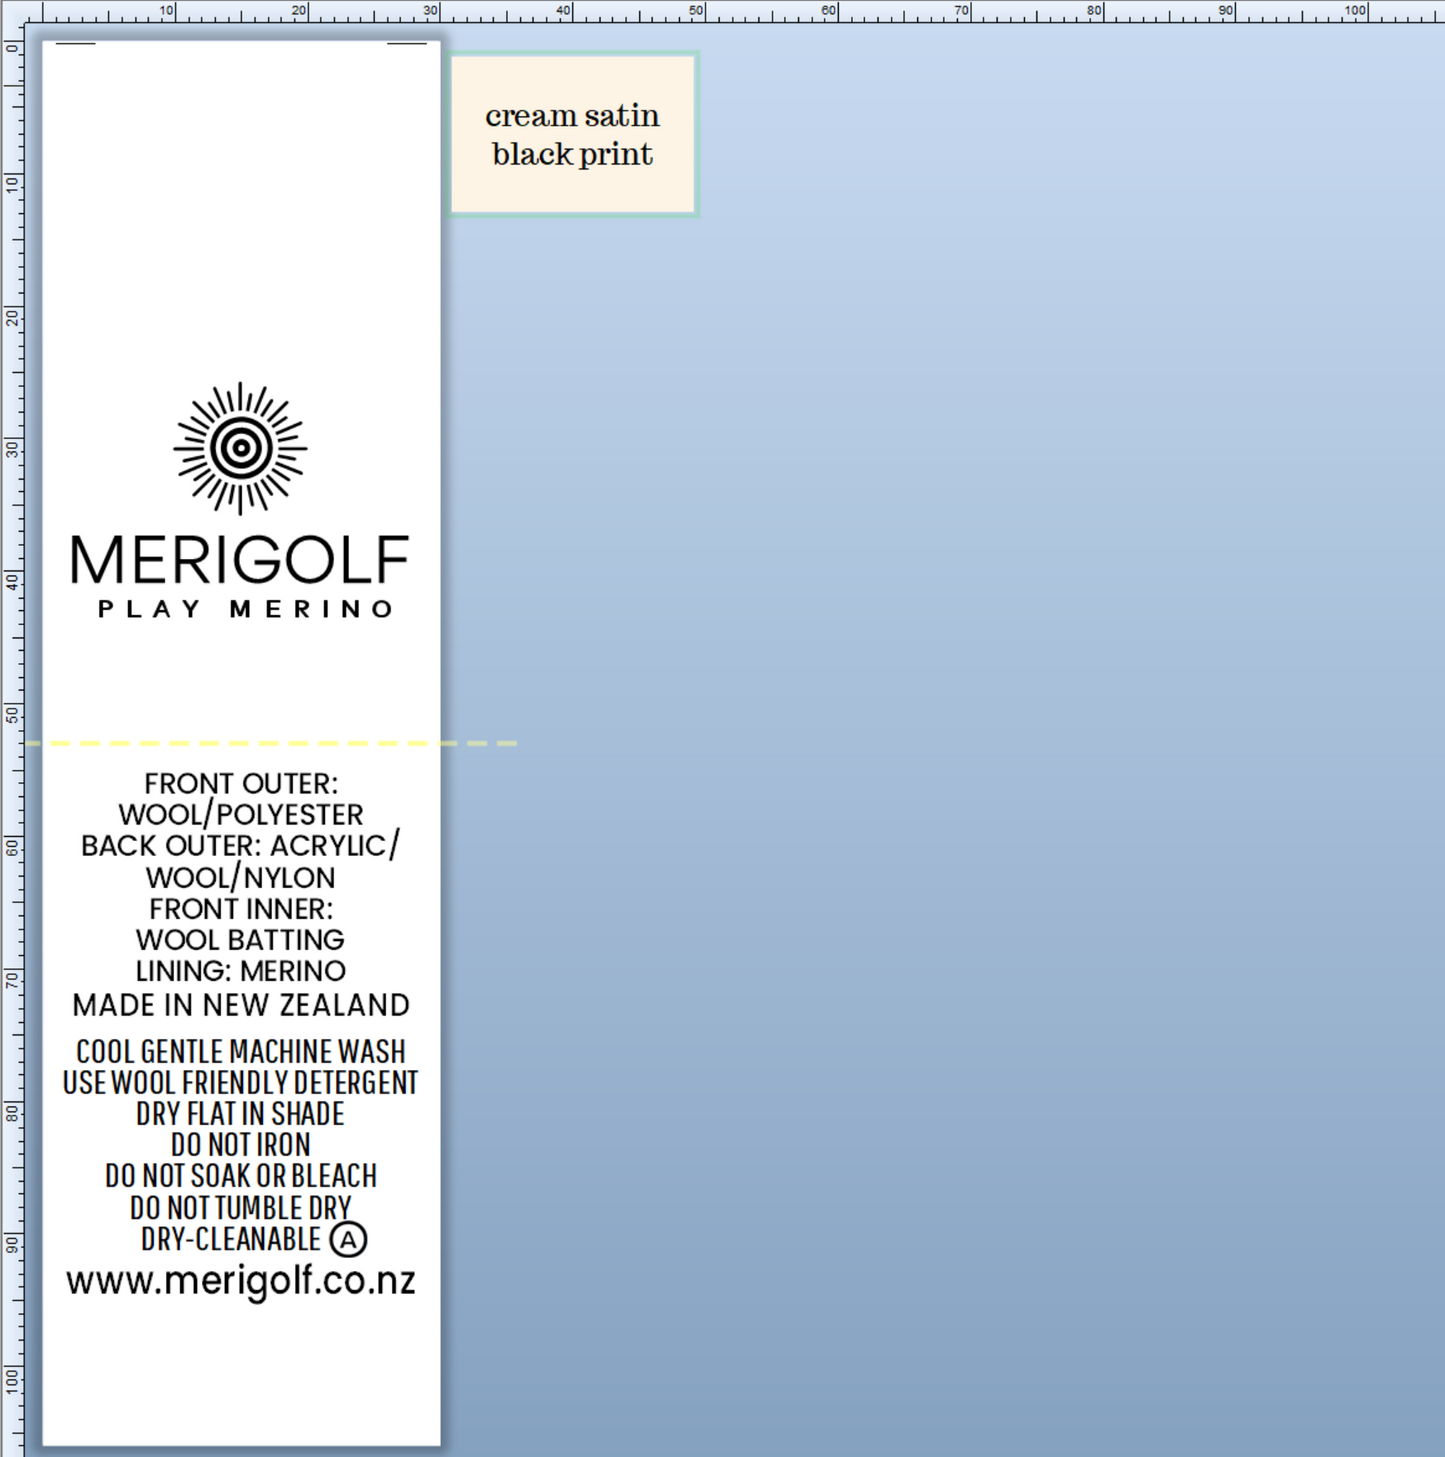Select the MADE IN NEW ZEALAND text
This screenshot has height=1457, width=1445.
click(x=240, y=1005)
